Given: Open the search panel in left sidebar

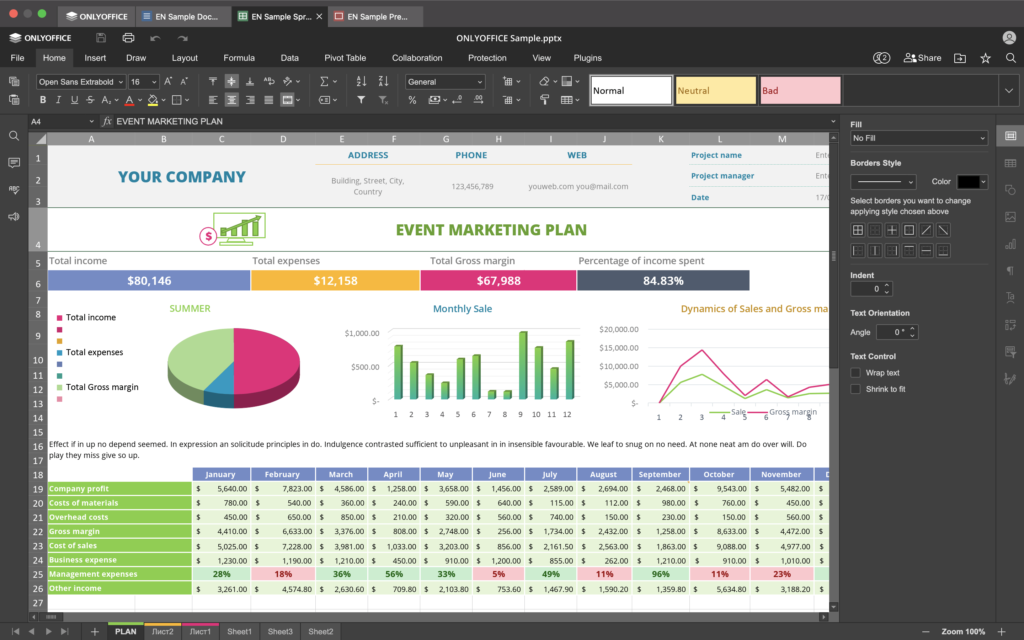Looking at the screenshot, I should (x=14, y=136).
